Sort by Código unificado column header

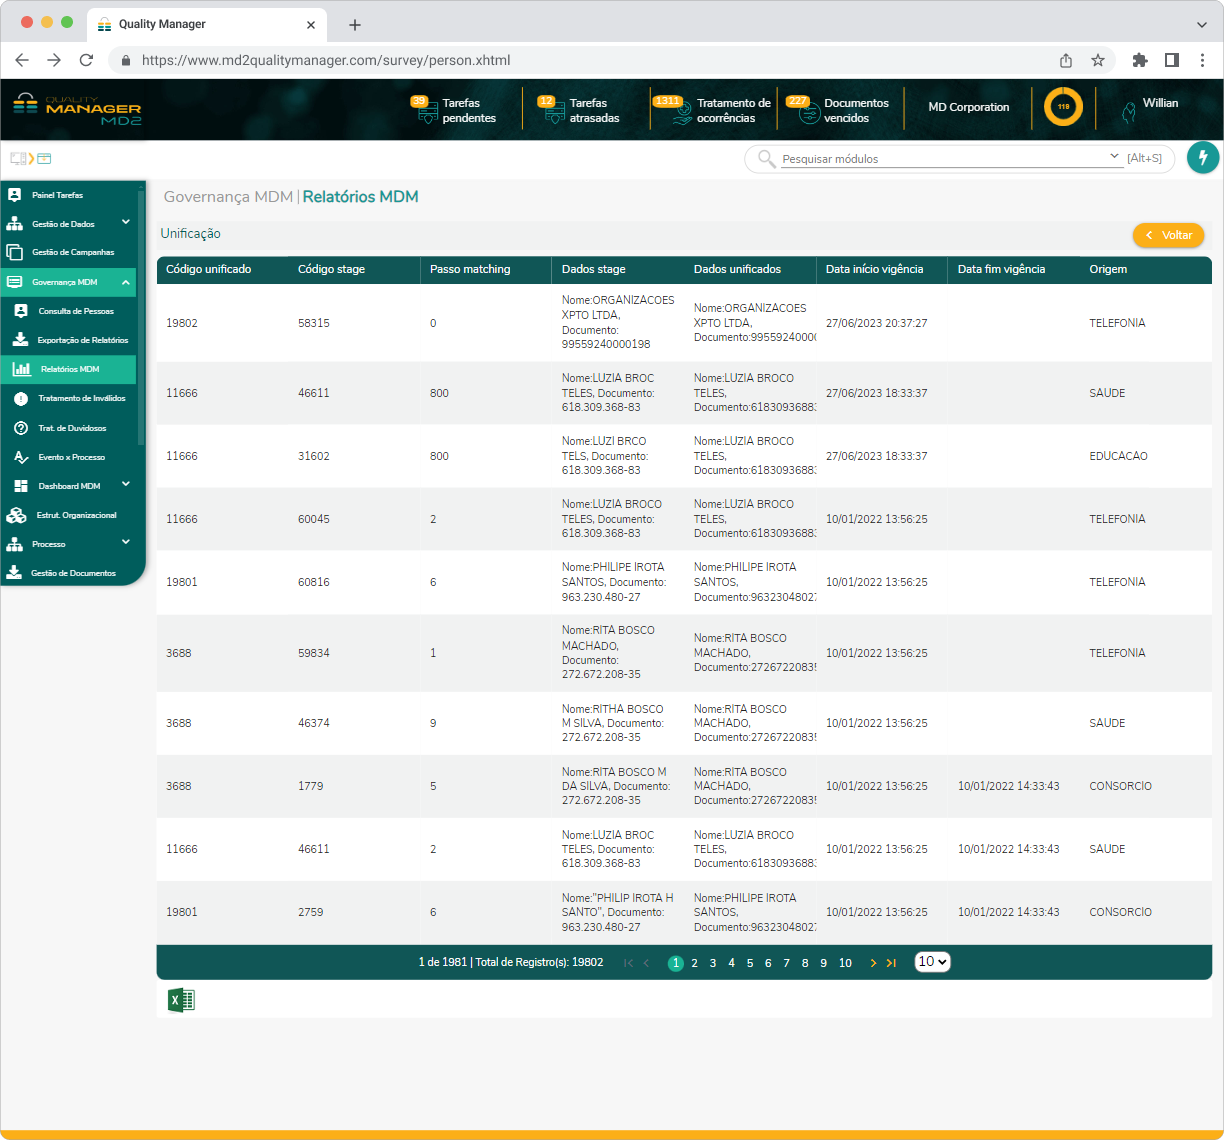[209, 269]
